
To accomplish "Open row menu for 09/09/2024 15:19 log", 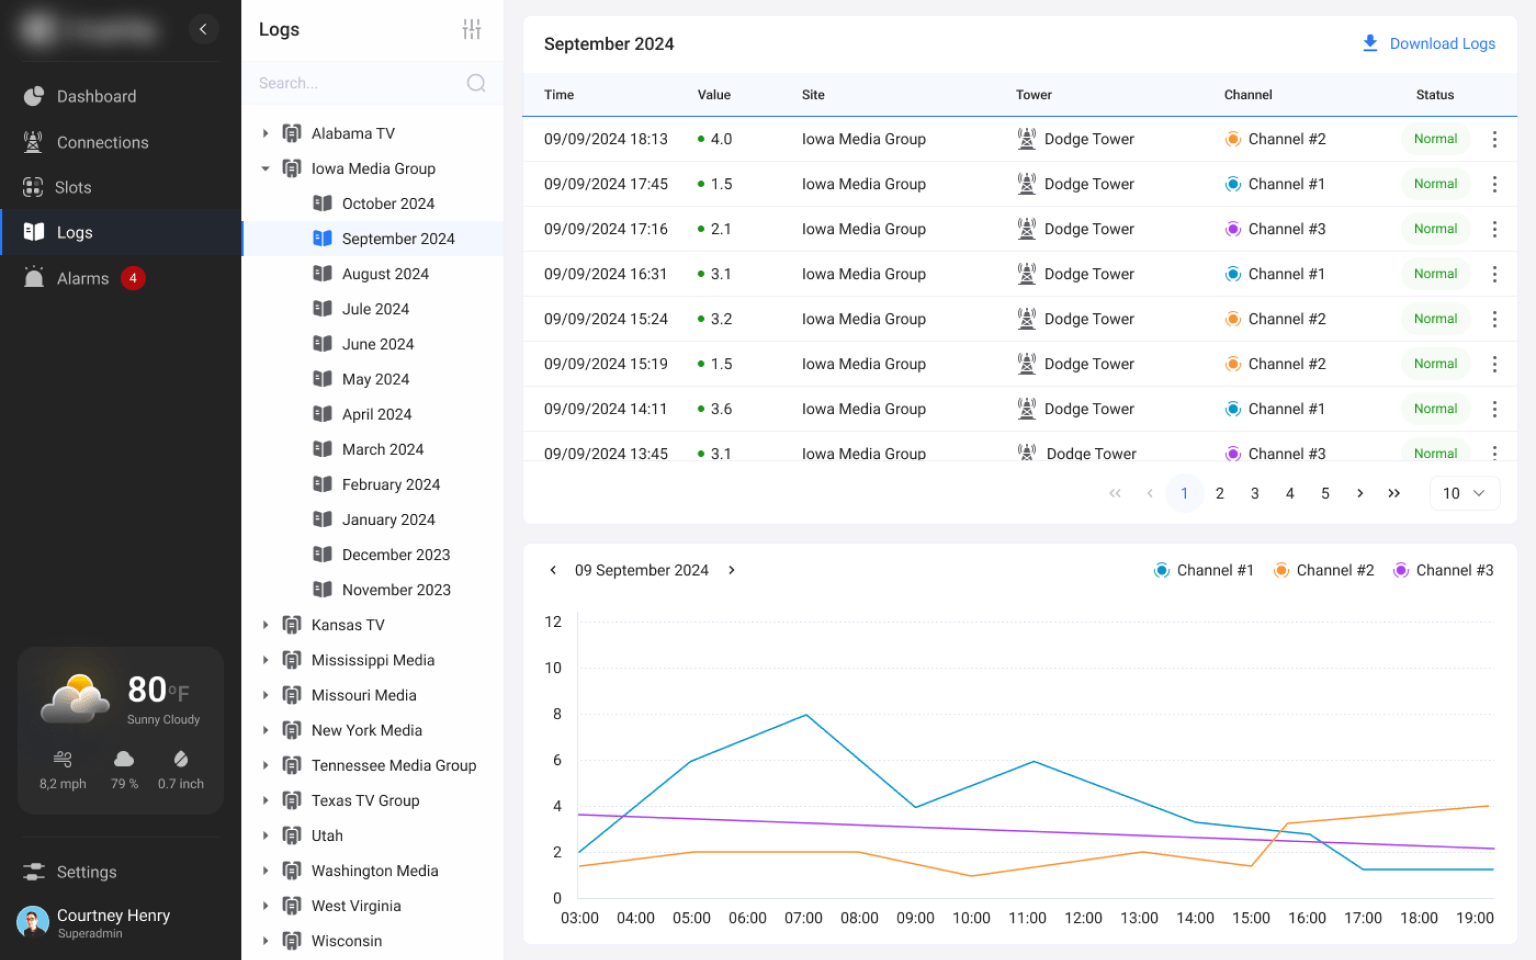I will tap(1494, 364).
